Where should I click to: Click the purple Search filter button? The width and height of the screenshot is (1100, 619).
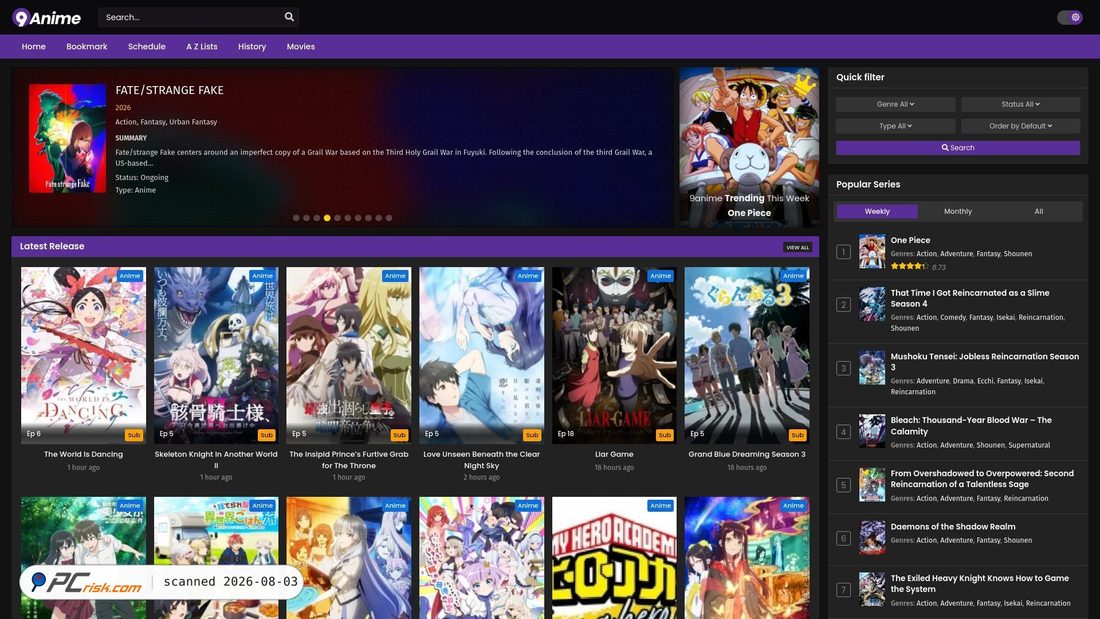click(x=958, y=148)
